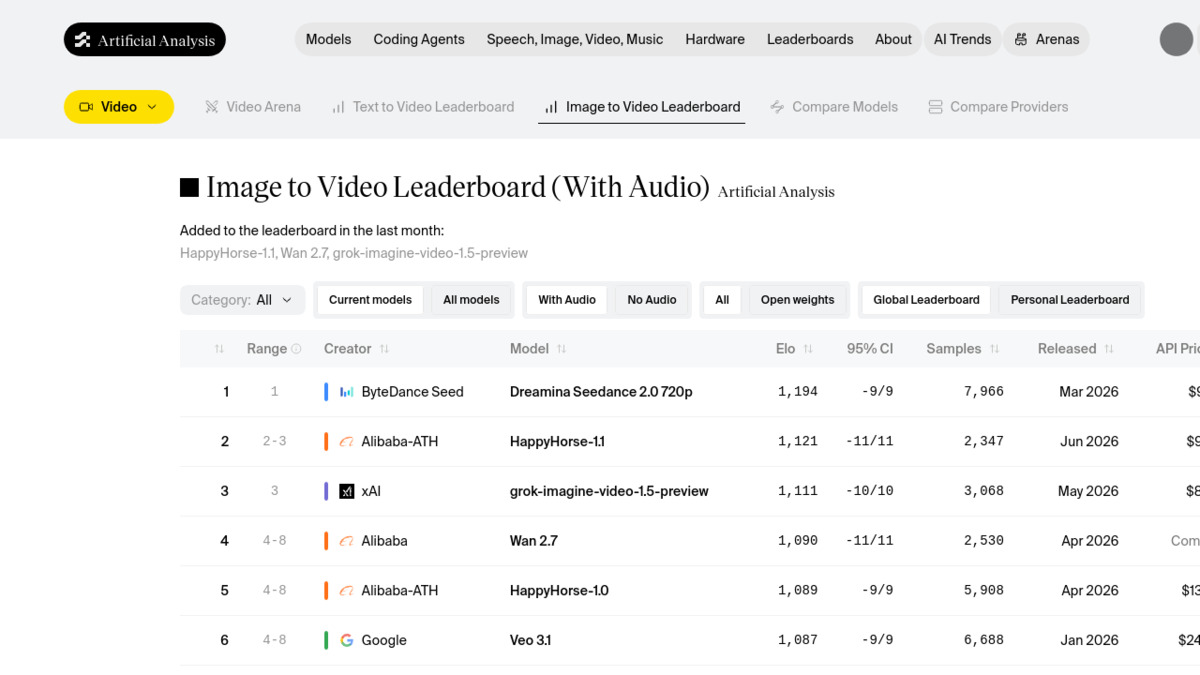Click the ByteDance Seed creator name
The image size is (1200, 675).
coord(412,392)
